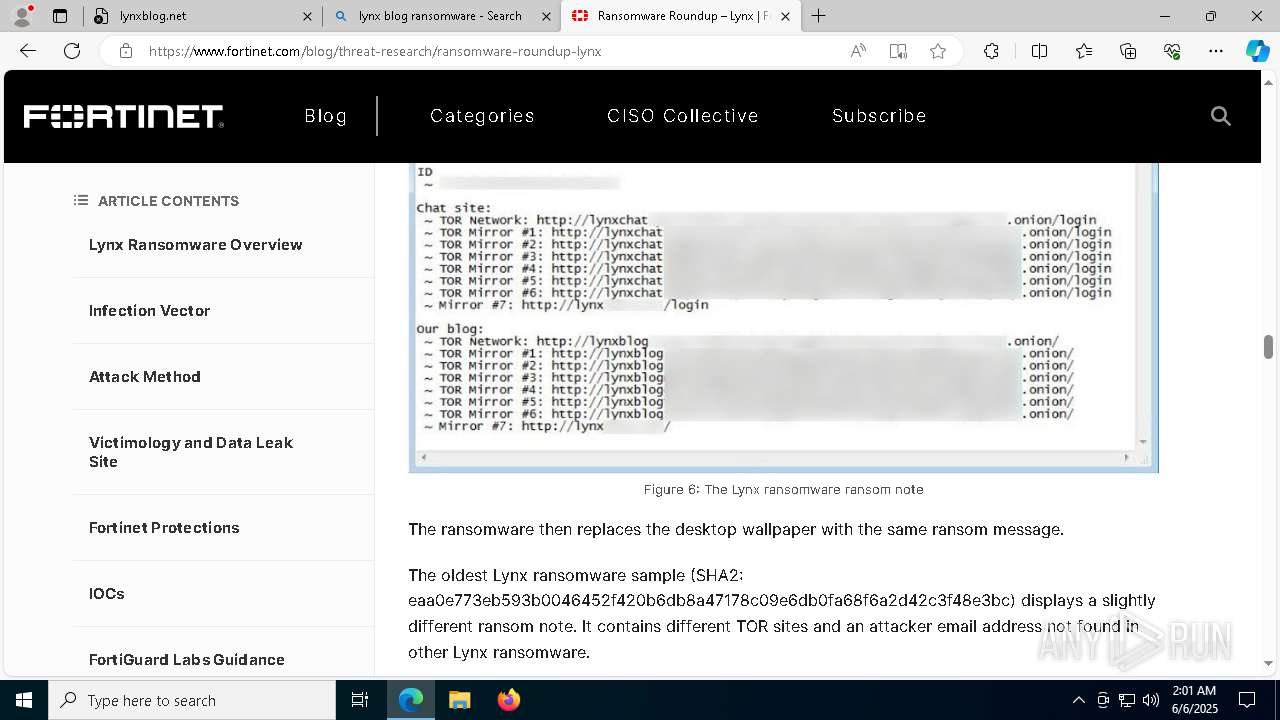Open the notification center icon
1280x720 pixels.
tap(1247, 700)
